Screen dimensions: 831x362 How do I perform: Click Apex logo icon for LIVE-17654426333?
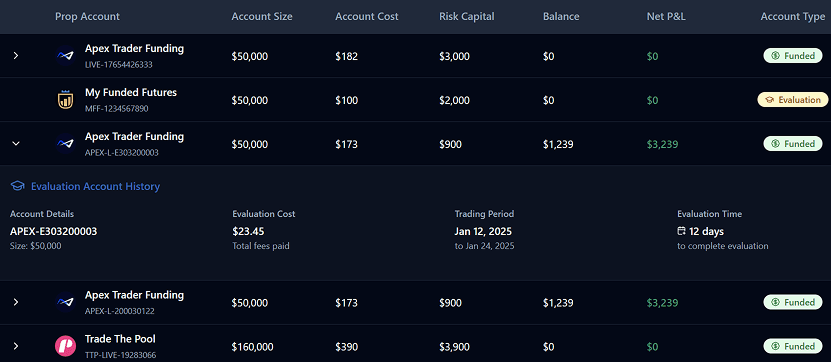[x=65, y=56]
